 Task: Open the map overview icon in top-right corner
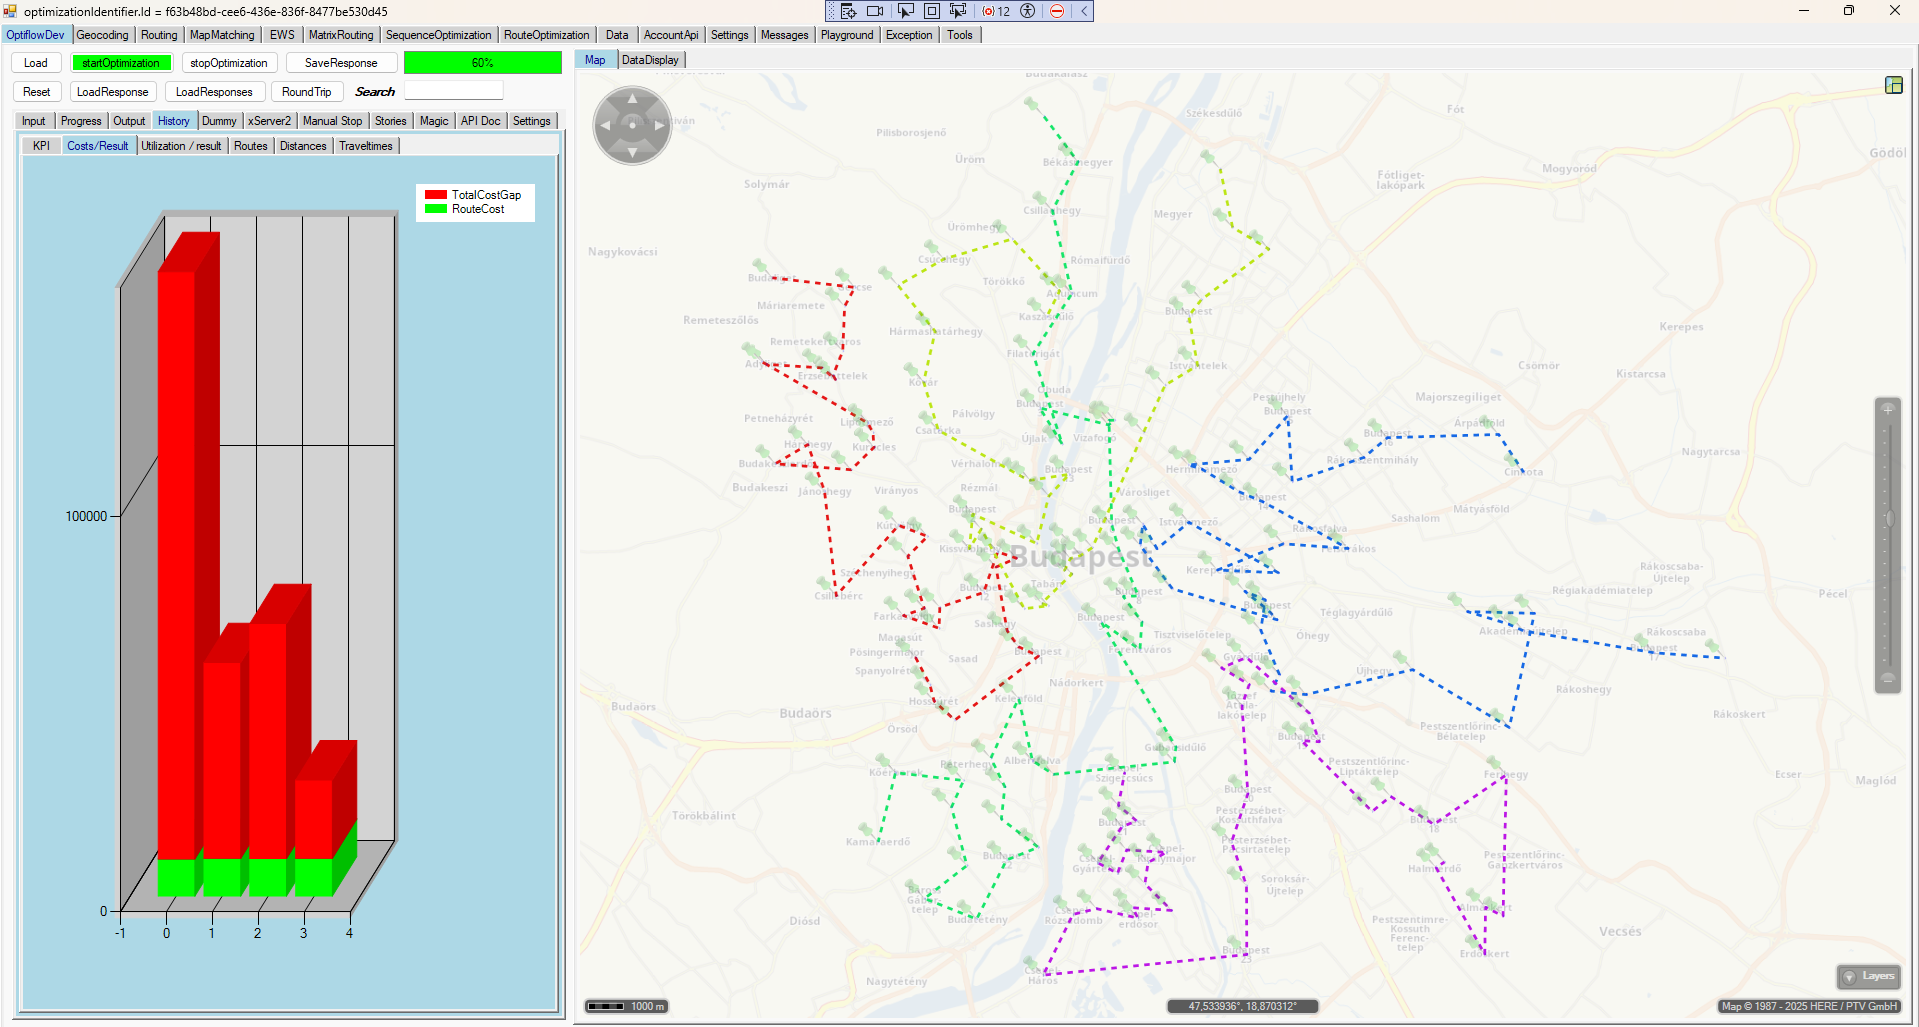(1893, 85)
